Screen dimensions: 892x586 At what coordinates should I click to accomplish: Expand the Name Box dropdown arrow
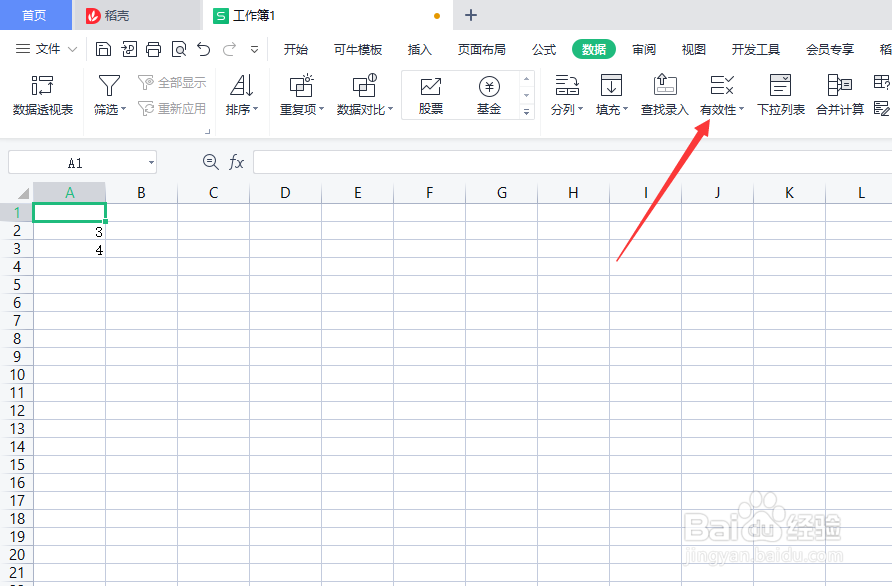point(151,163)
